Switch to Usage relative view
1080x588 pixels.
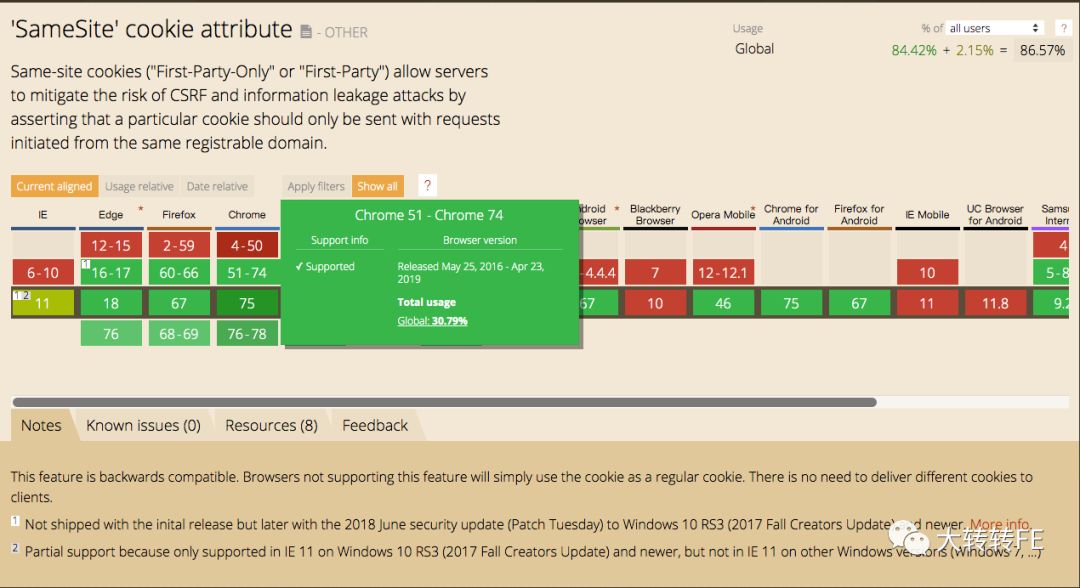(x=139, y=186)
